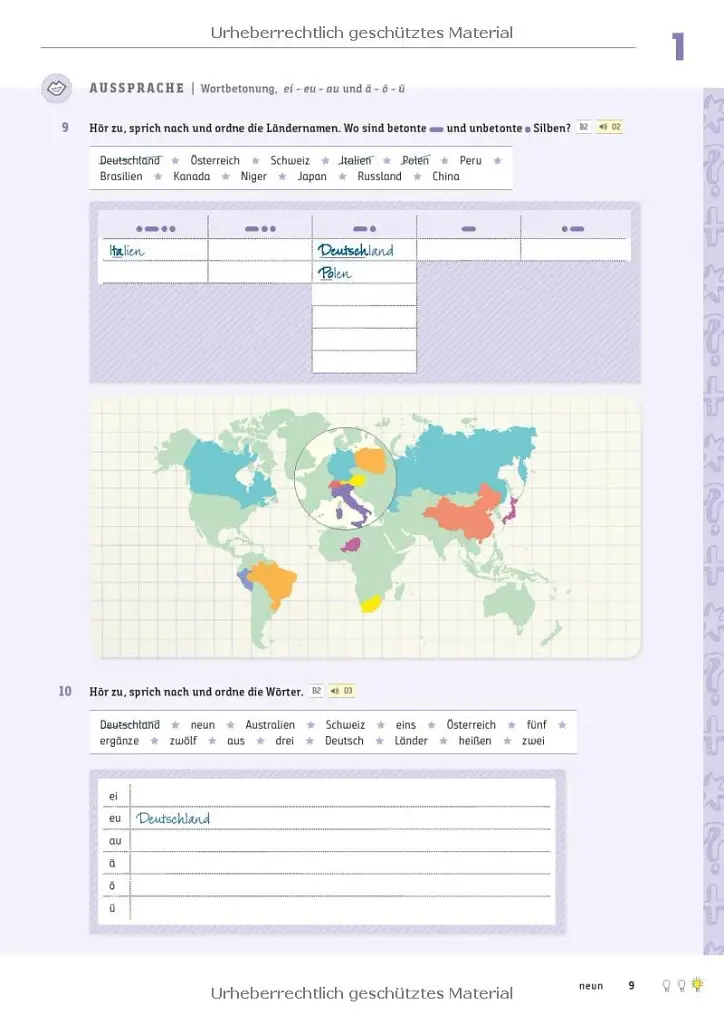Click the B2 label in exercise 10

(x=317, y=691)
